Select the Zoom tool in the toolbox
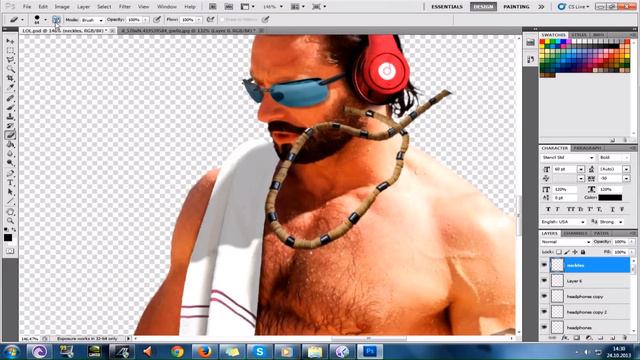The image size is (640, 360). tap(10, 221)
